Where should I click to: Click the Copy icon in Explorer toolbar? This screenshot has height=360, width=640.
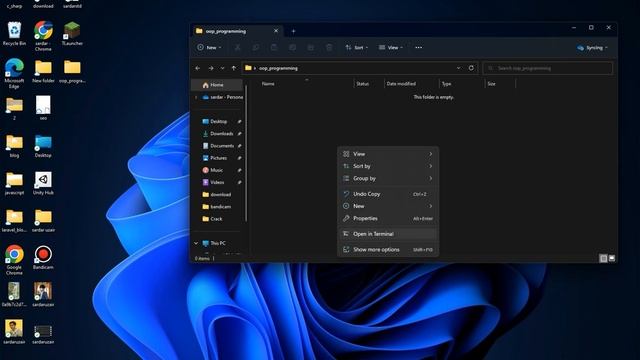tap(256, 48)
